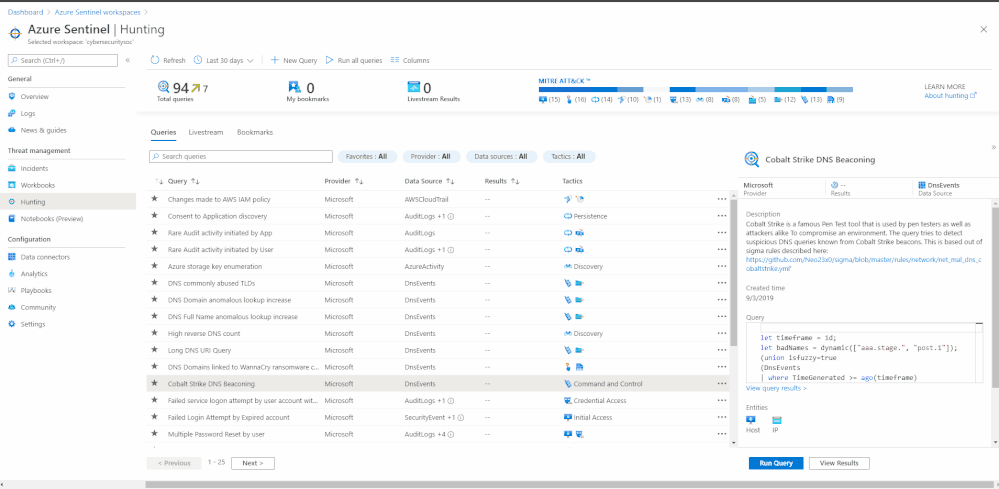Viewport: 999px width, 489px height.
Task: Select the Queries tab
Action: pyautogui.click(x=163, y=132)
